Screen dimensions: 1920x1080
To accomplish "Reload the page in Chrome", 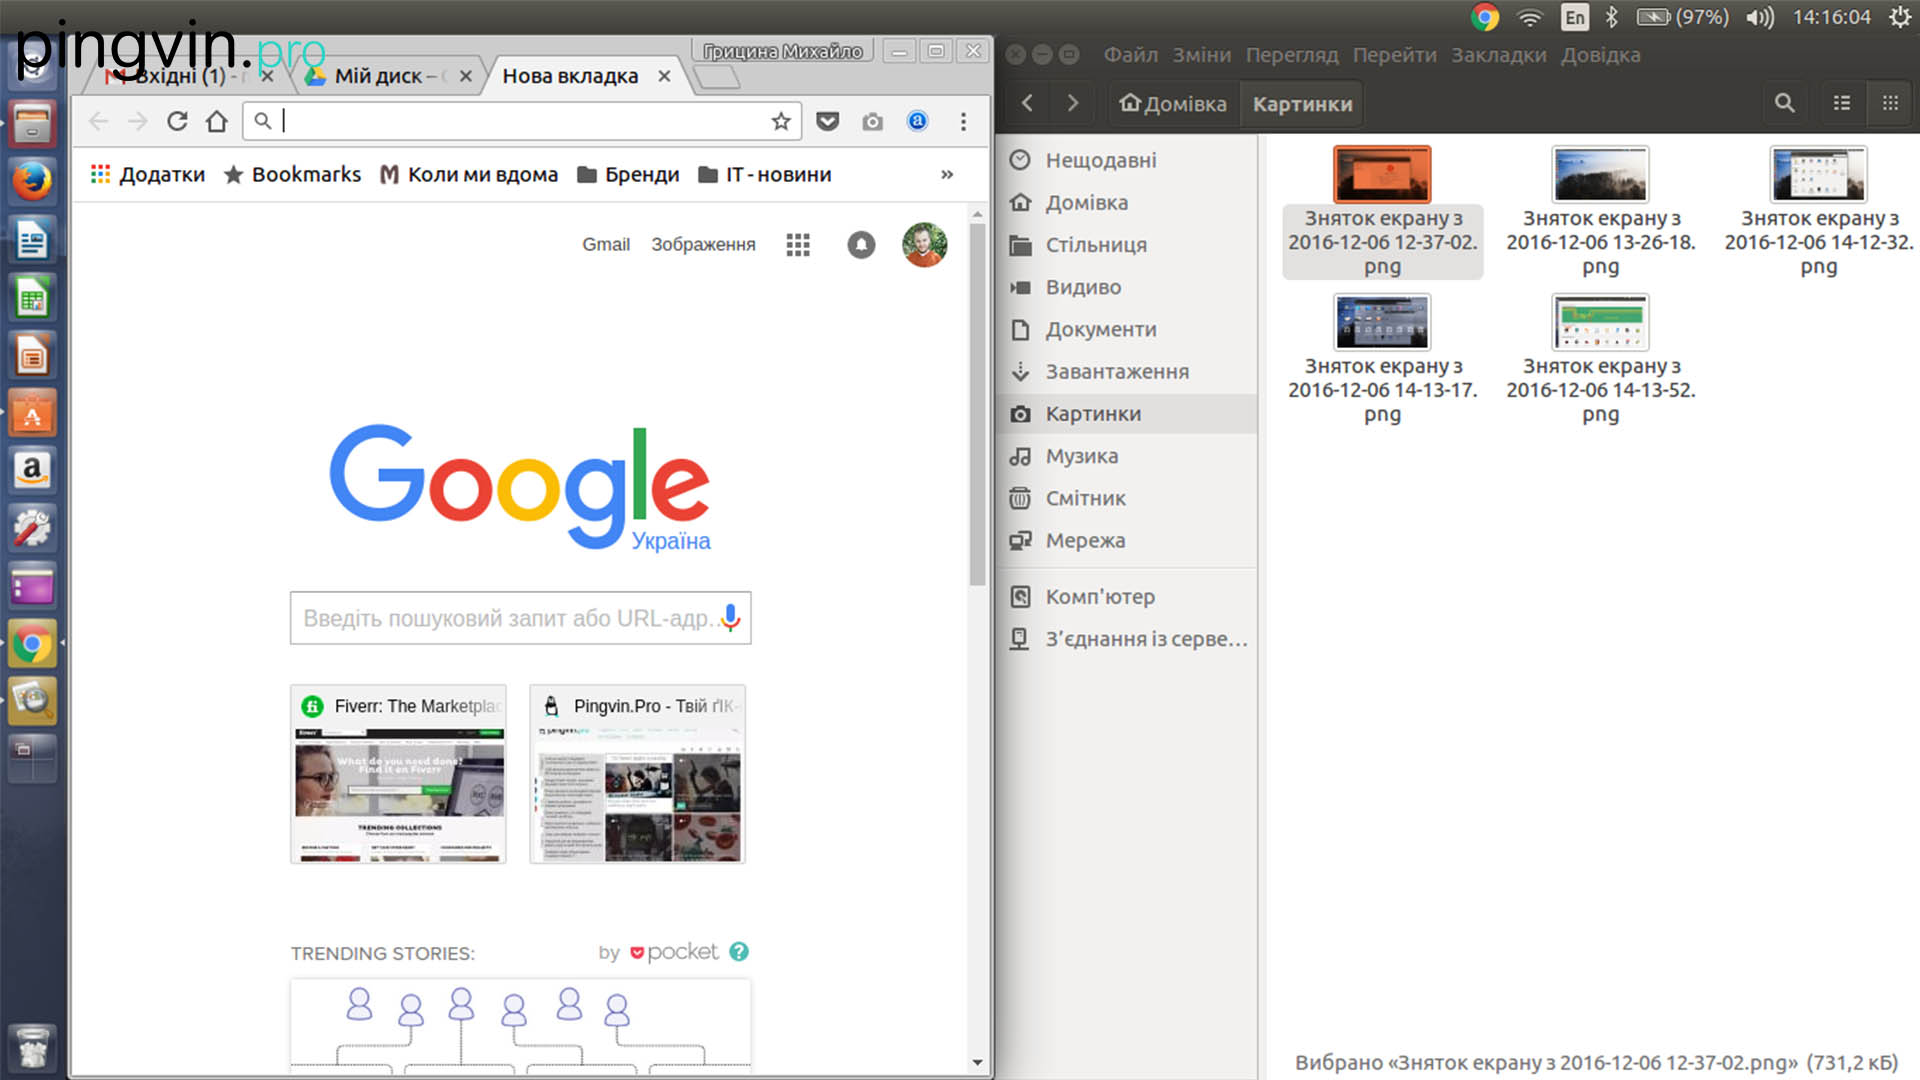I will point(177,121).
